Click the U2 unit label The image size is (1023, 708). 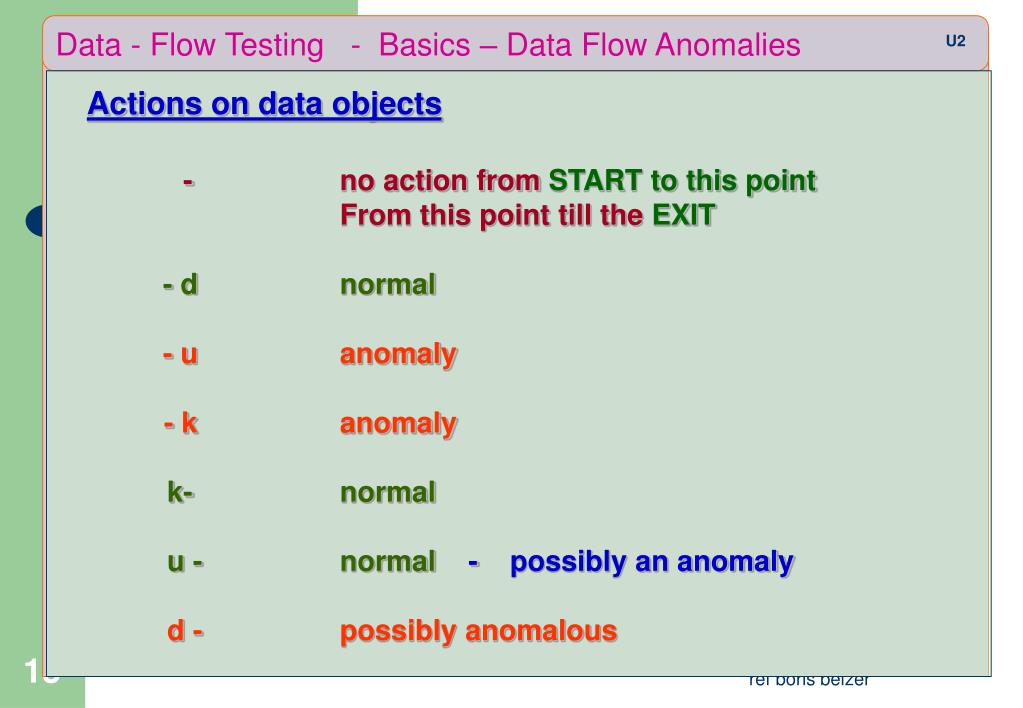955,41
